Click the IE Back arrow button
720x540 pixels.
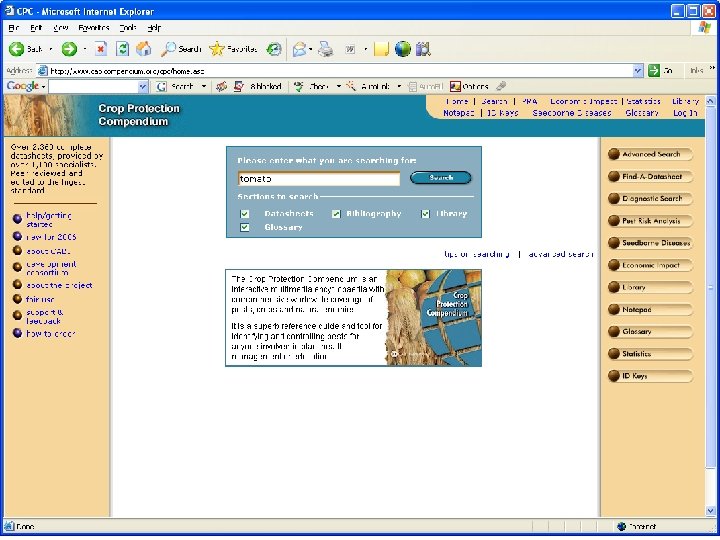[x=17, y=49]
